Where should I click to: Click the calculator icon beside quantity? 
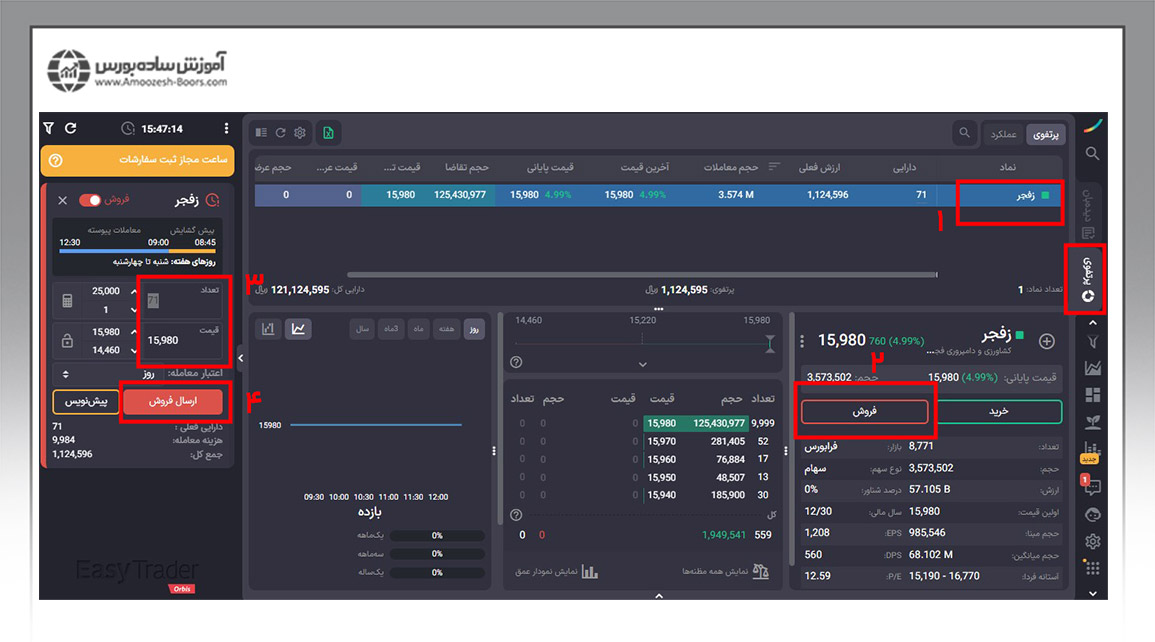click(67, 300)
